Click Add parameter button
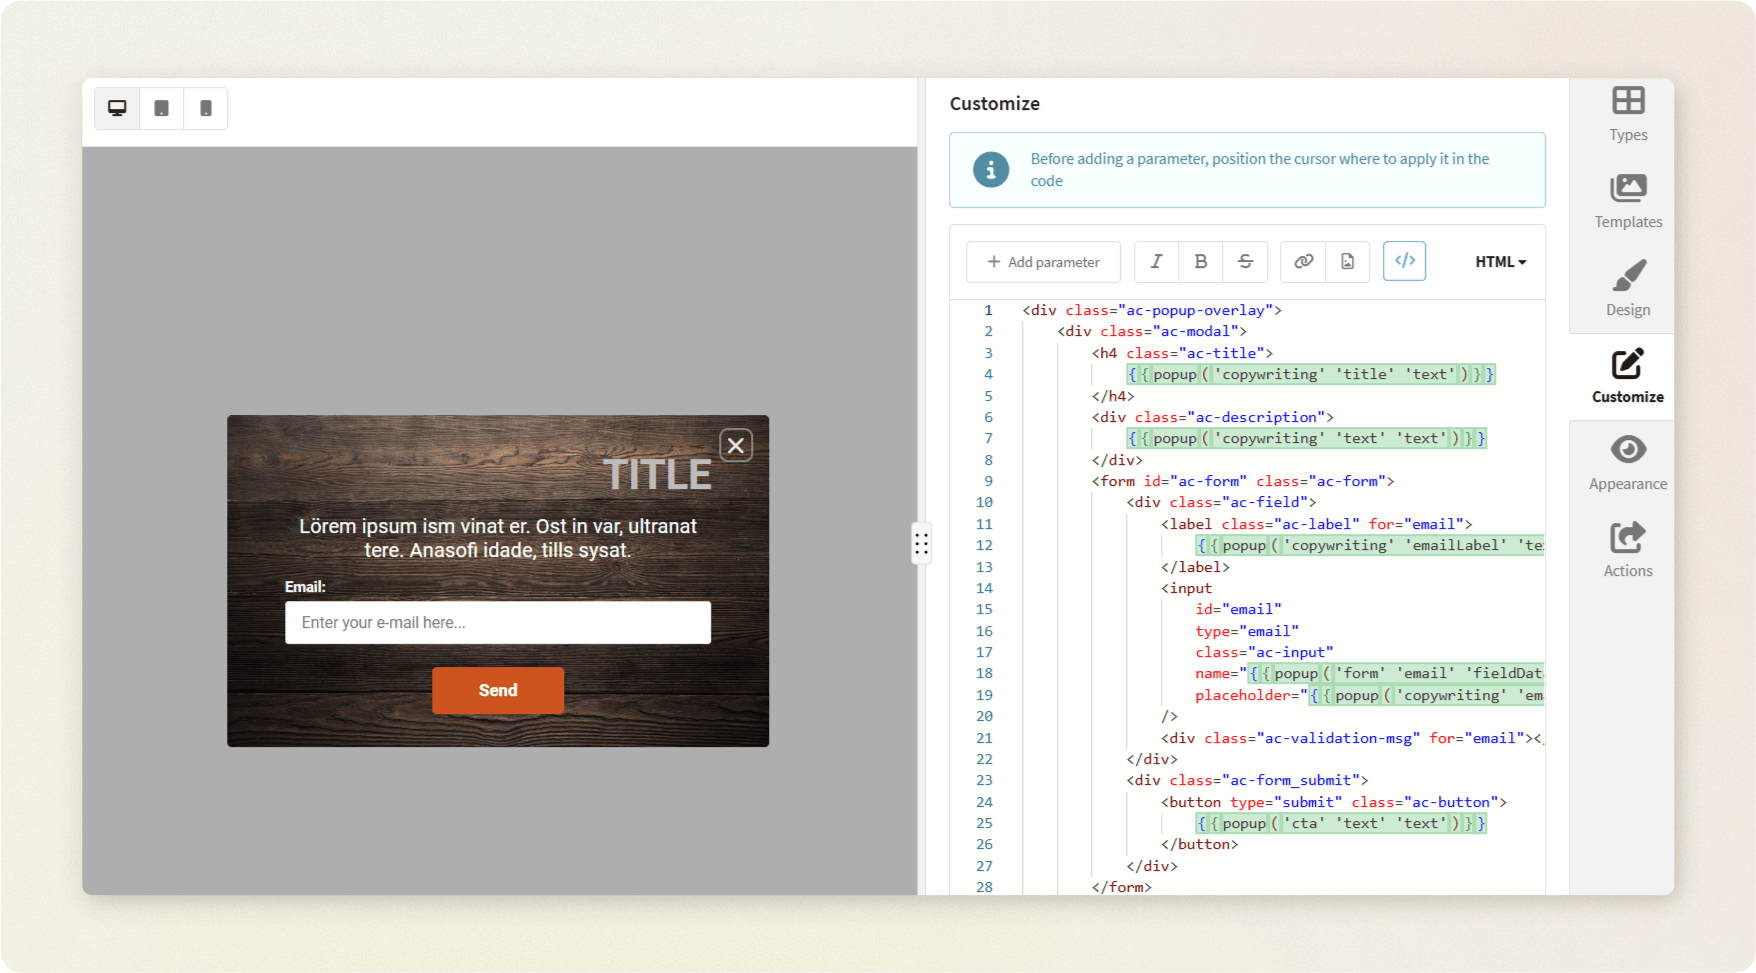Image resolution: width=1756 pixels, height=973 pixels. click(1043, 262)
